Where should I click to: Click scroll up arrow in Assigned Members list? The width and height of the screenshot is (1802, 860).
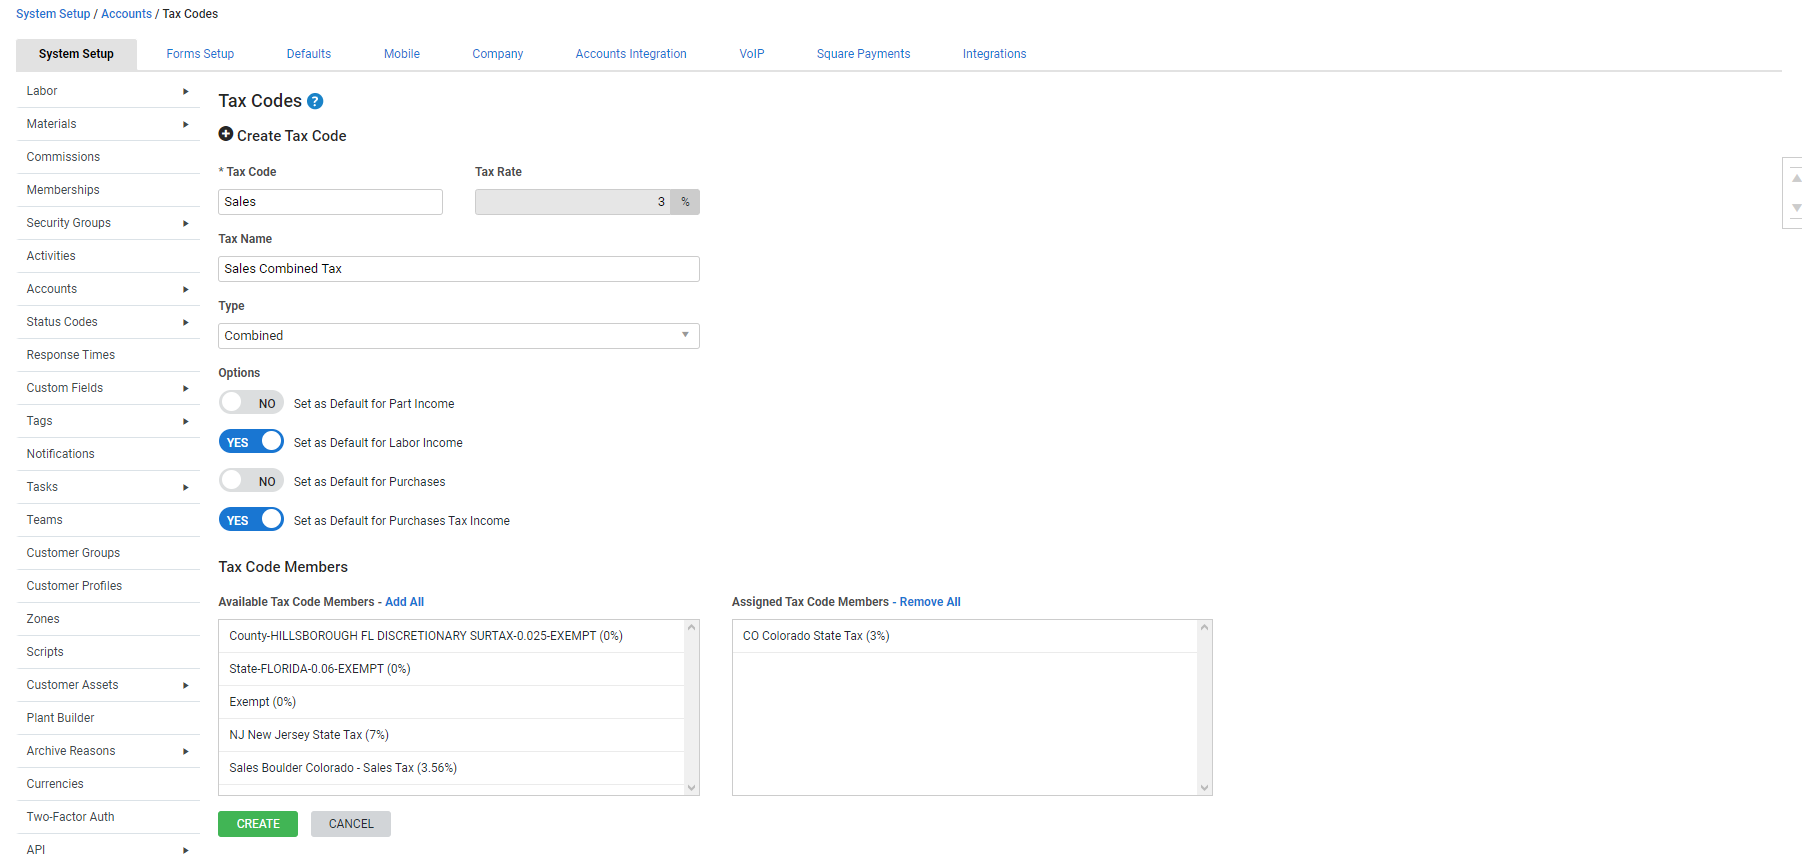pos(1204,628)
